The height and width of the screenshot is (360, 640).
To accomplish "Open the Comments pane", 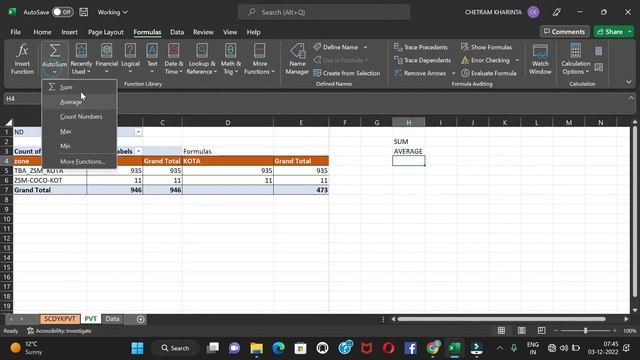I will pos(564,32).
